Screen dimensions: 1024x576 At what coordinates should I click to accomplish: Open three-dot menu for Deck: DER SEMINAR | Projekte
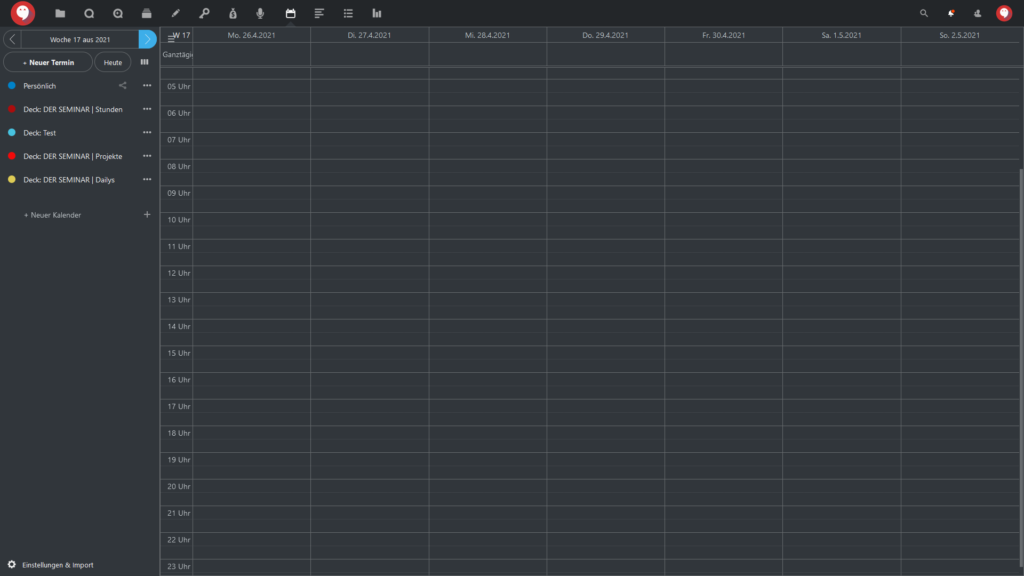147,156
